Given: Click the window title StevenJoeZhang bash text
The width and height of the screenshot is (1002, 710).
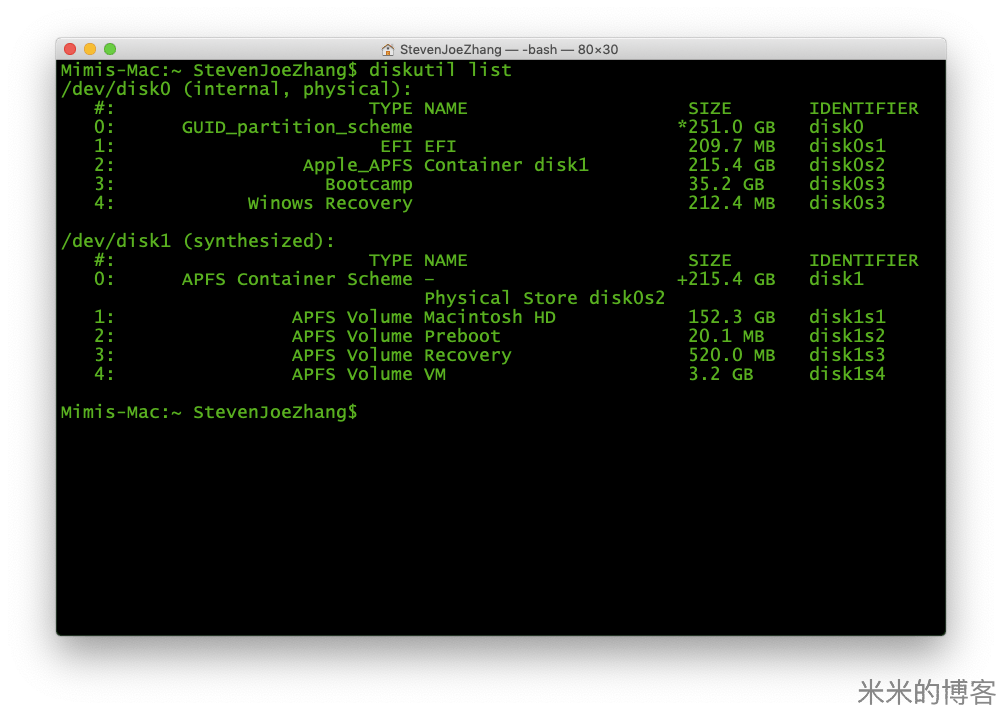Looking at the screenshot, I should (x=509, y=49).
